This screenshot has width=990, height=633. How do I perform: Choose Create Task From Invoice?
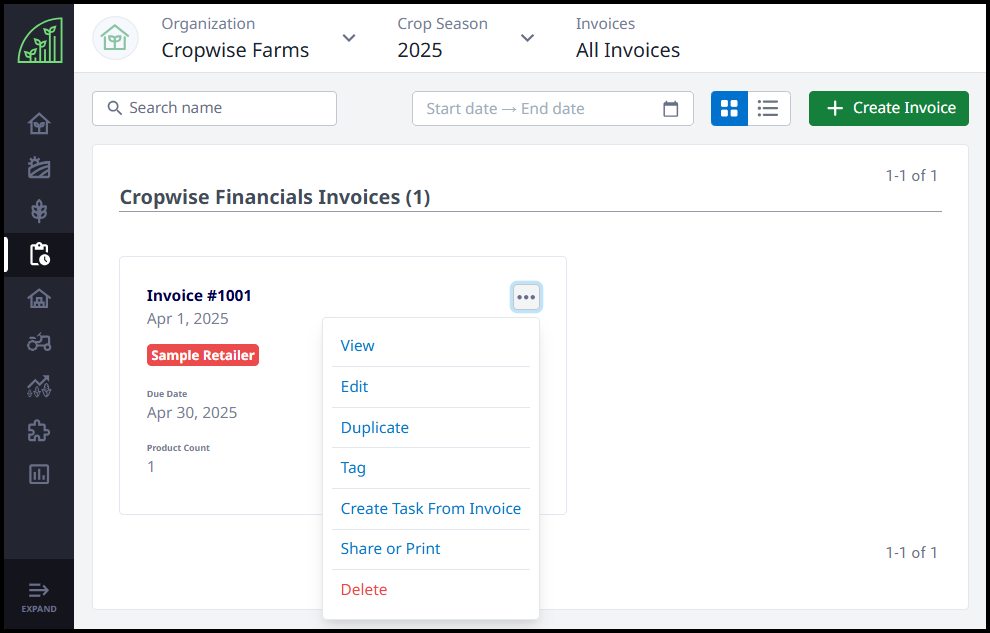pos(431,508)
